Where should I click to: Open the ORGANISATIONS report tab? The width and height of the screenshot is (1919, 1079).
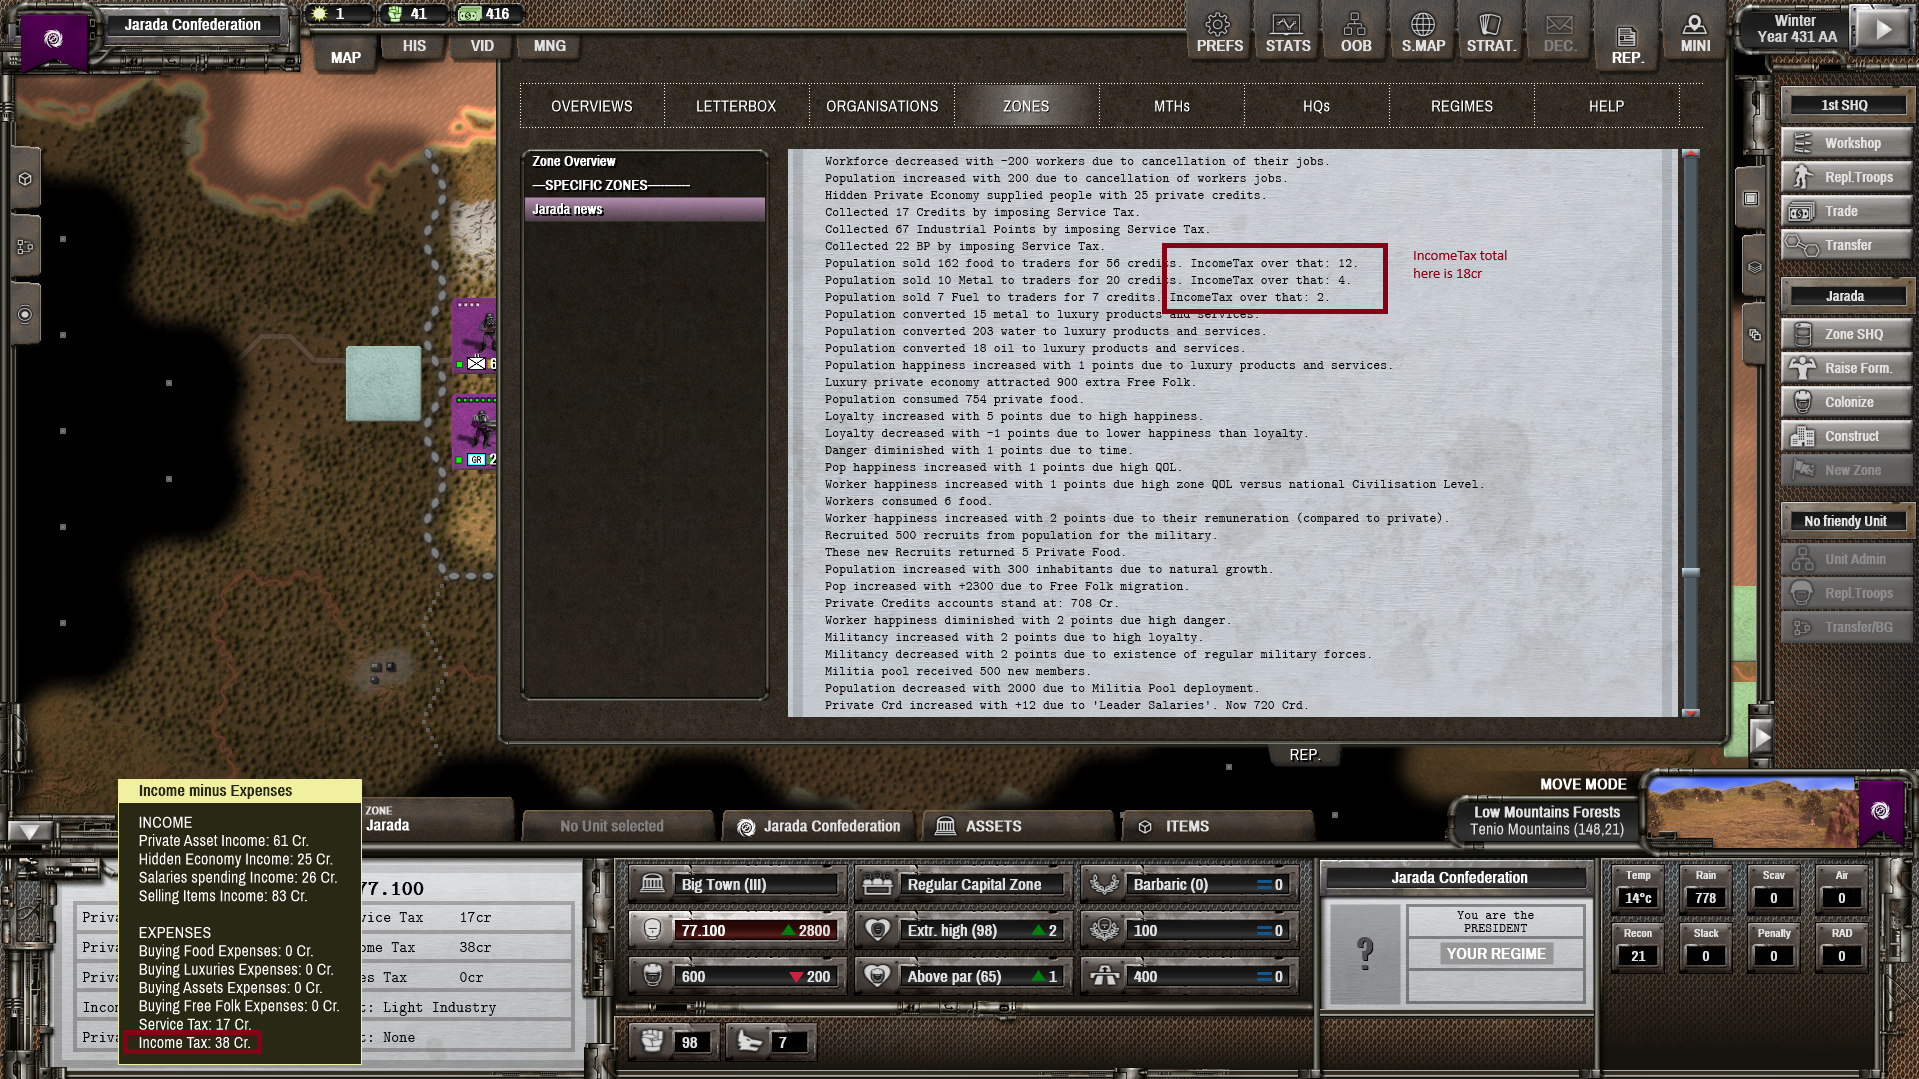tap(882, 106)
